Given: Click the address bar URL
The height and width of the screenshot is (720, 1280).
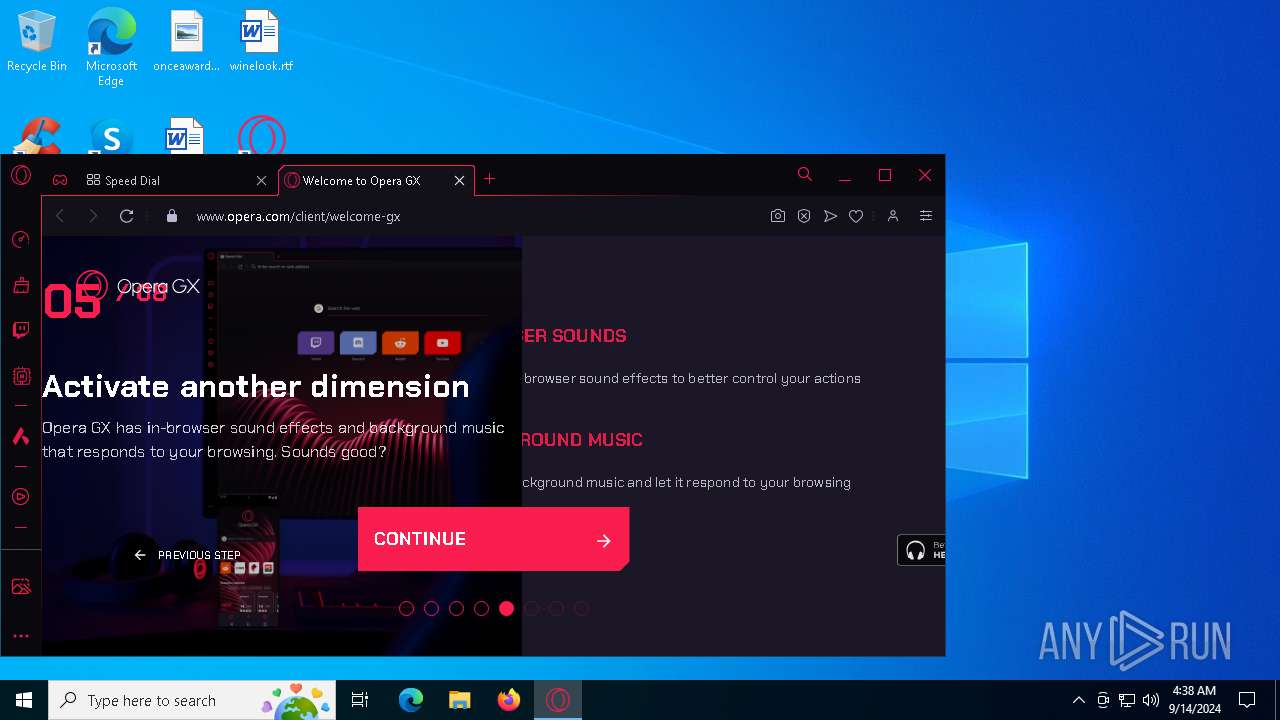Looking at the screenshot, I should pyautogui.click(x=298, y=216).
